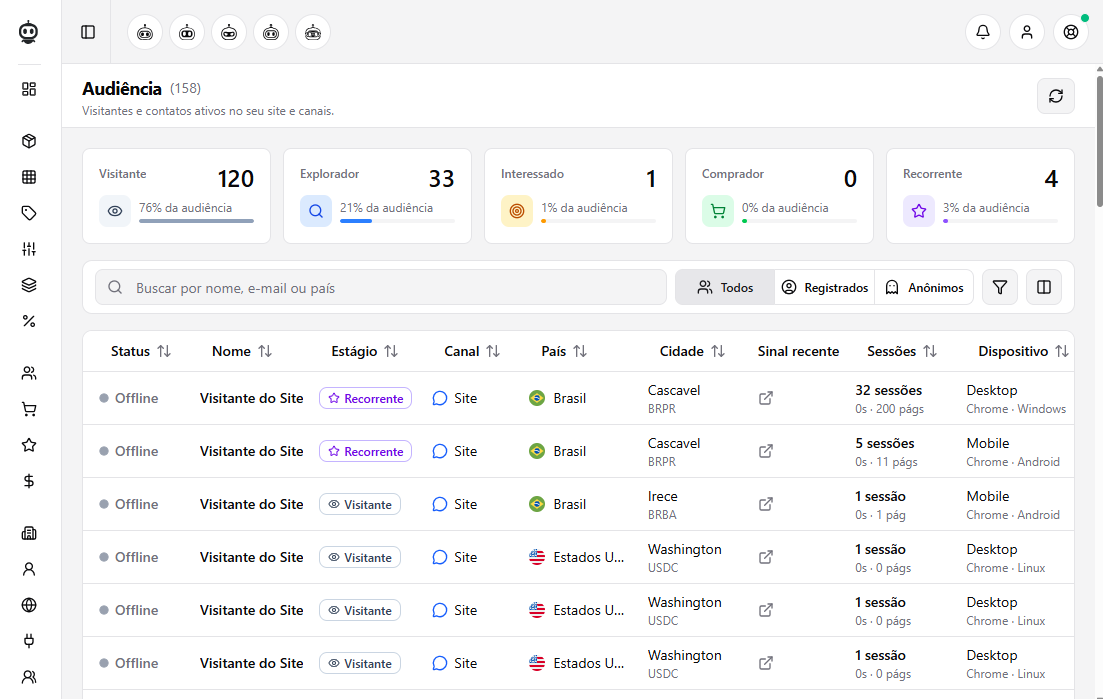Open the notifications bell icon
1103x699 pixels.
(983, 32)
